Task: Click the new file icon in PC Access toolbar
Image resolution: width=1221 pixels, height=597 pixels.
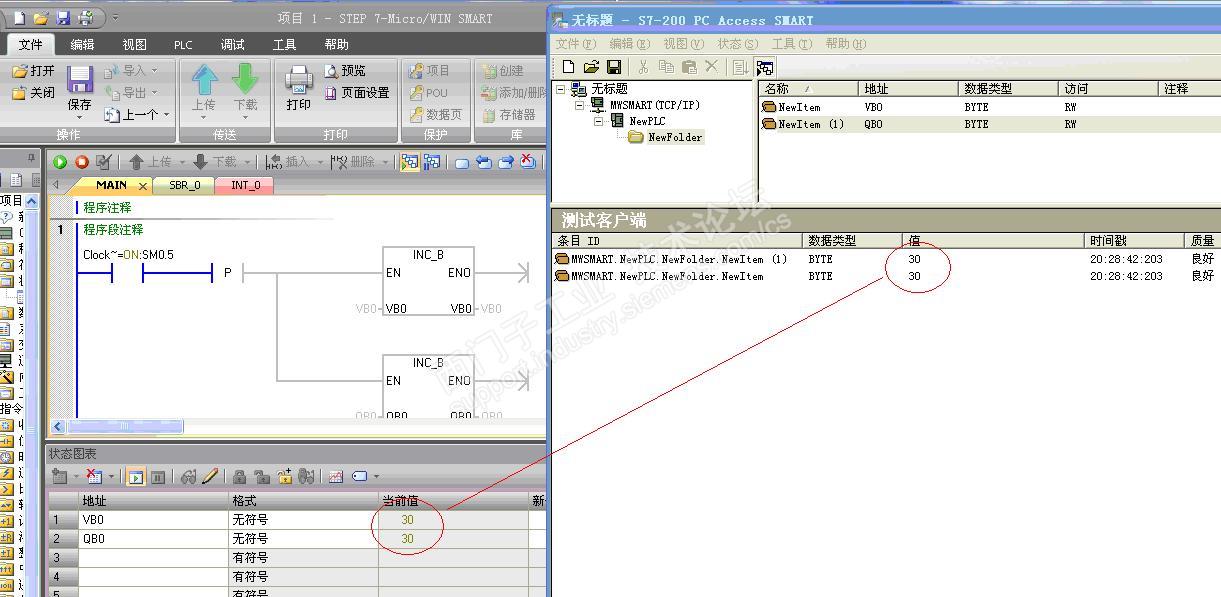Action: tap(568, 67)
